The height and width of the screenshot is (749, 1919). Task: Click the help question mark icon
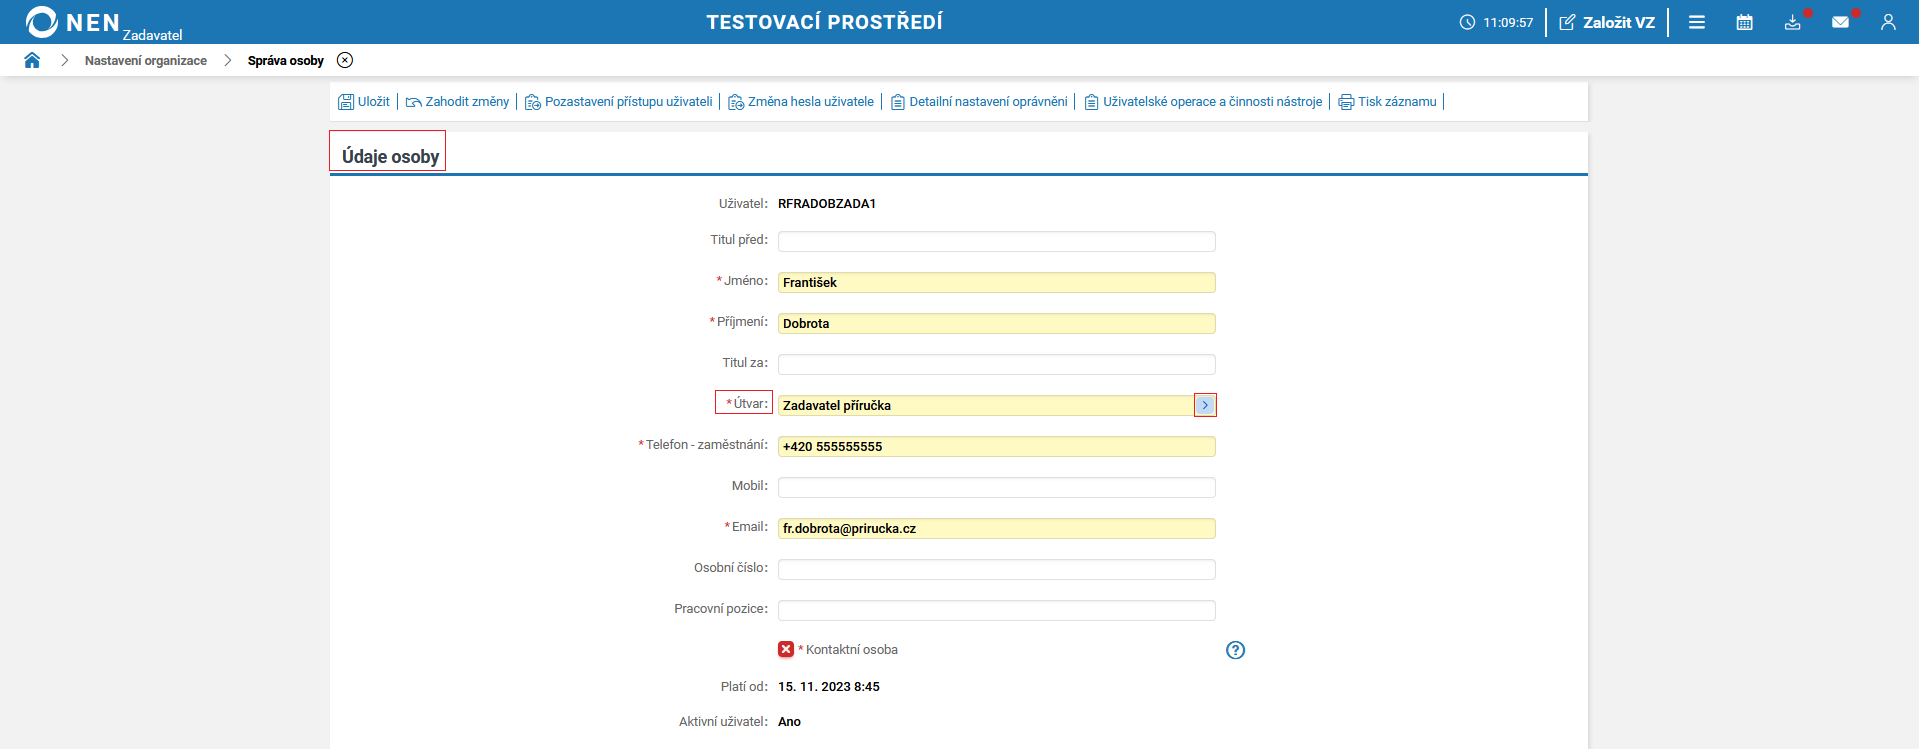click(1235, 650)
